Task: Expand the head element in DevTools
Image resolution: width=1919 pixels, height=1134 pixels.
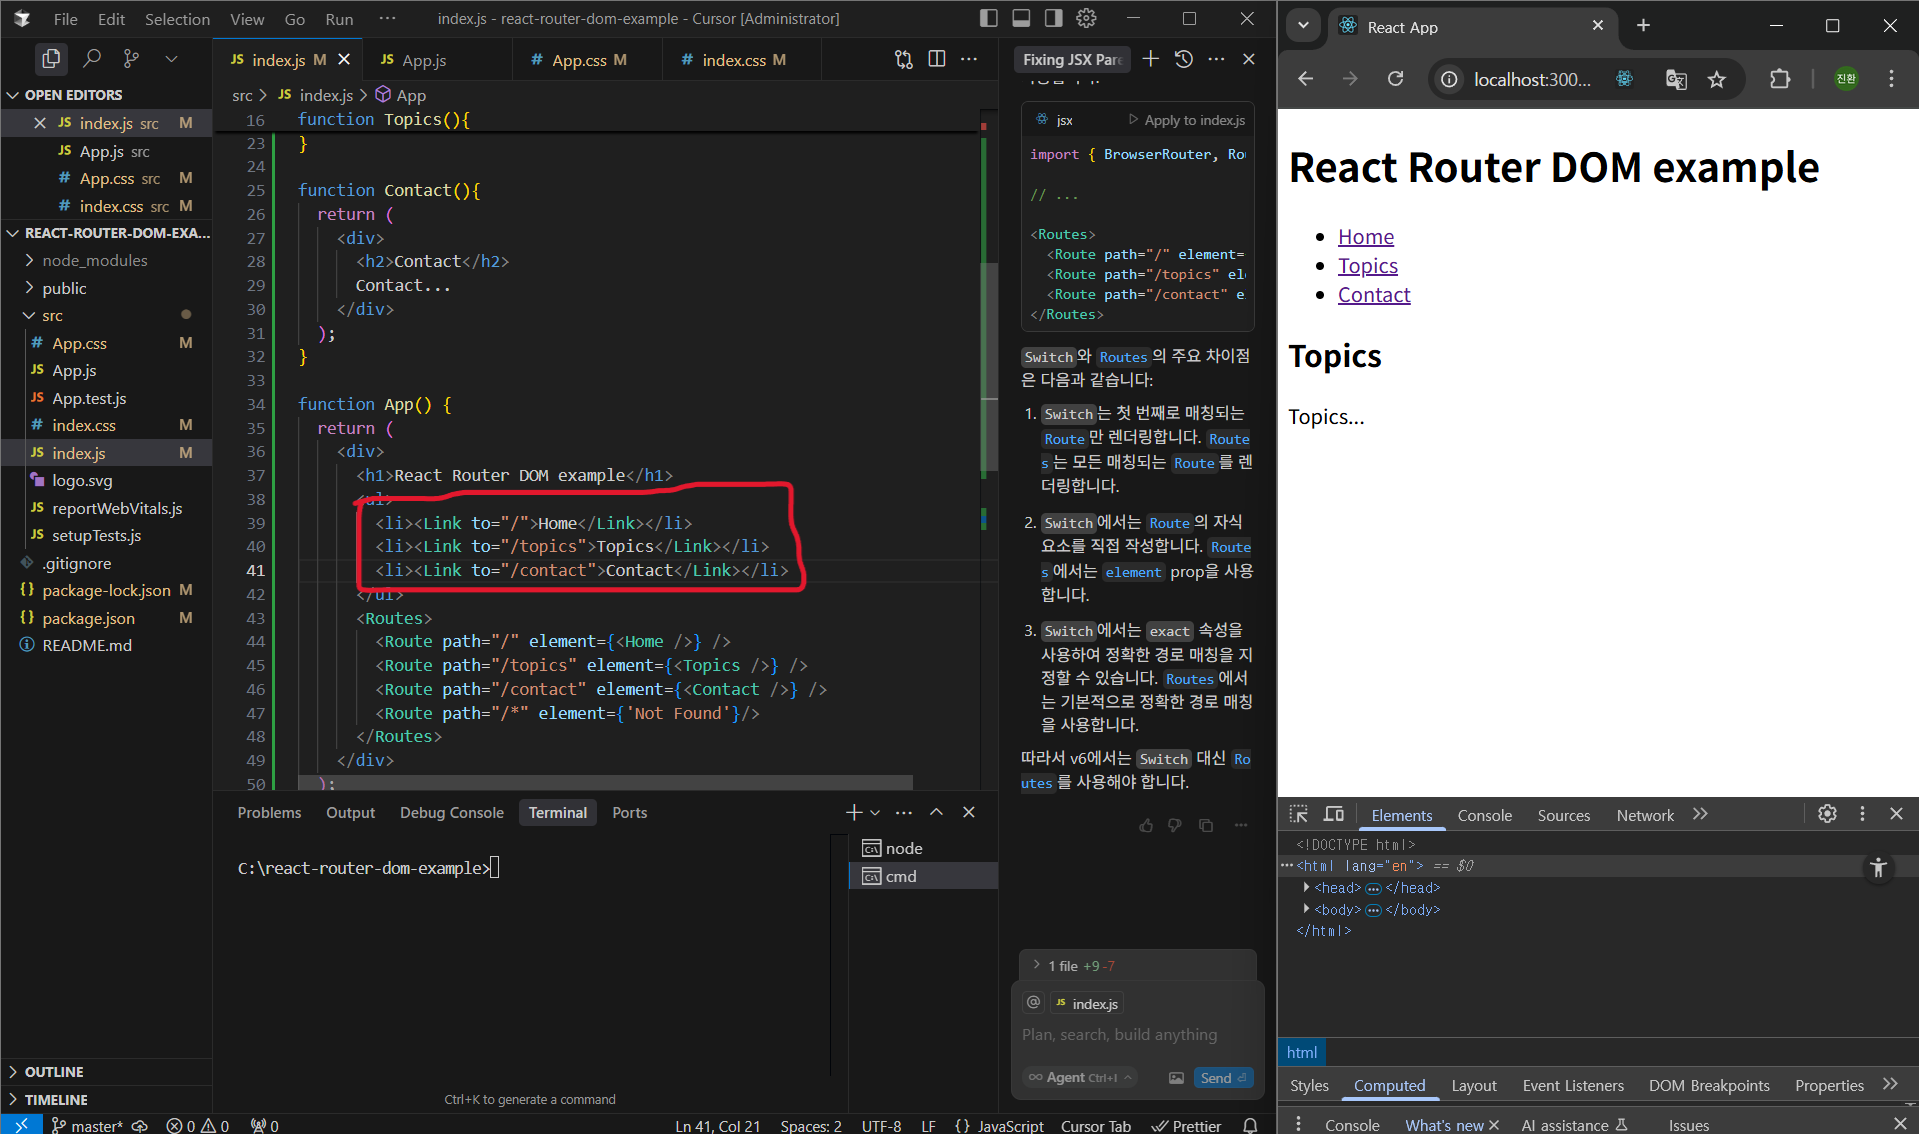Action: (1306, 887)
